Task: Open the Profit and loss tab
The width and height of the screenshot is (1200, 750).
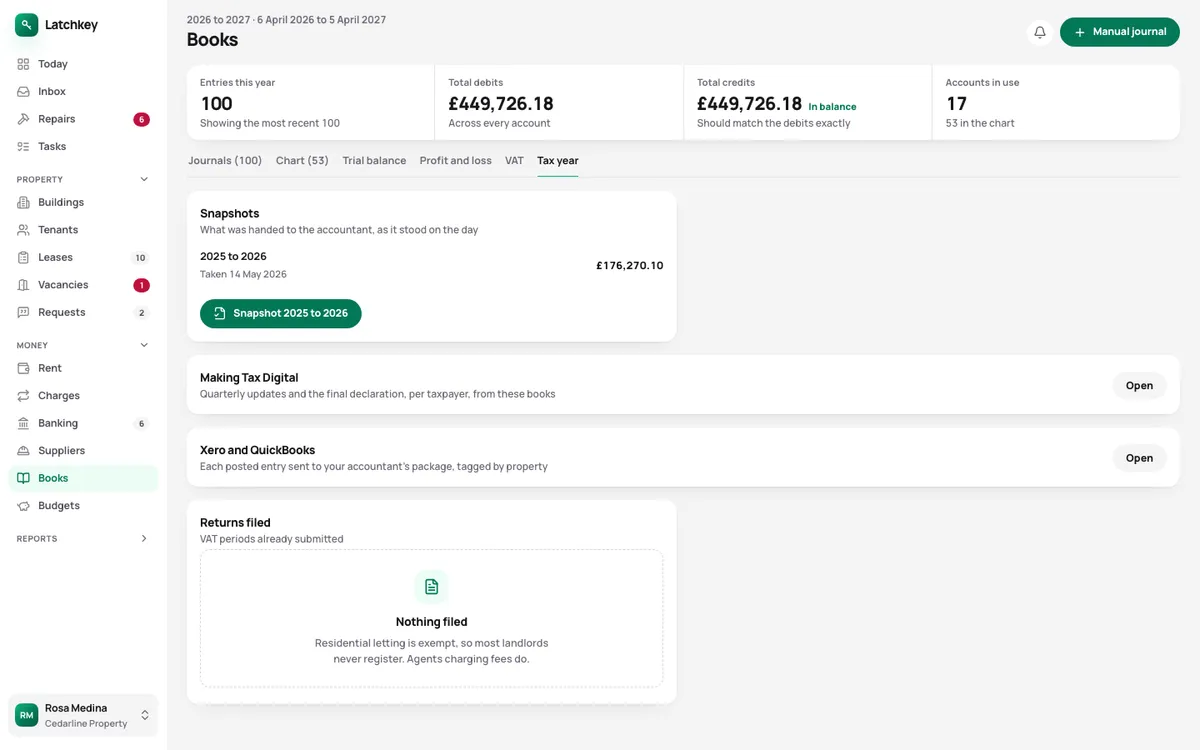Action: [x=456, y=161]
